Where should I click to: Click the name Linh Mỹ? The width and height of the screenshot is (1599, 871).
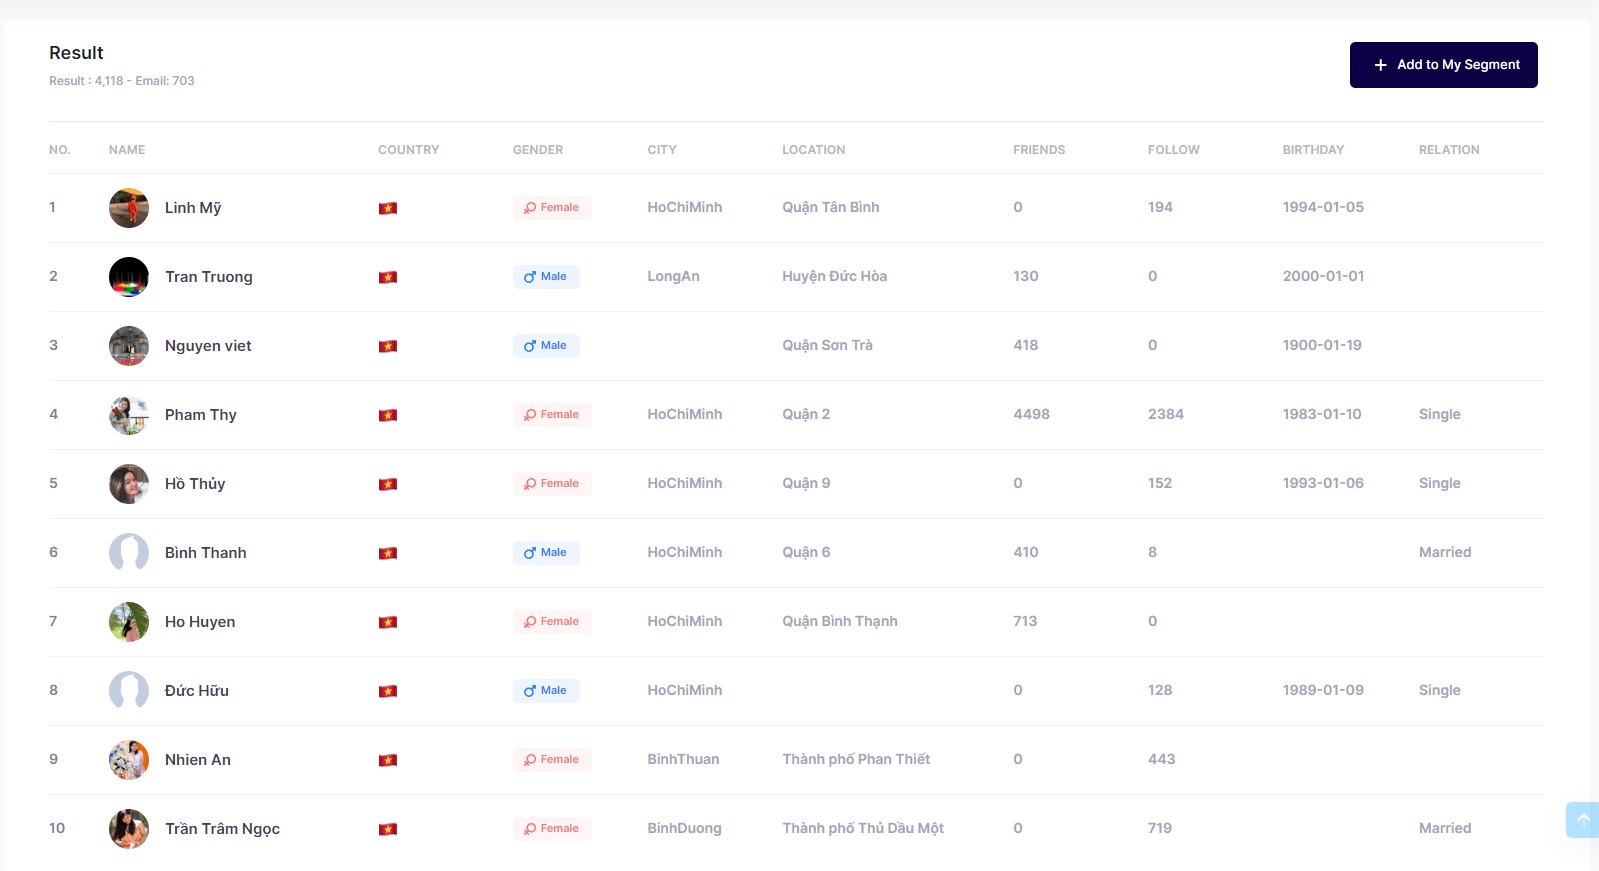[193, 208]
